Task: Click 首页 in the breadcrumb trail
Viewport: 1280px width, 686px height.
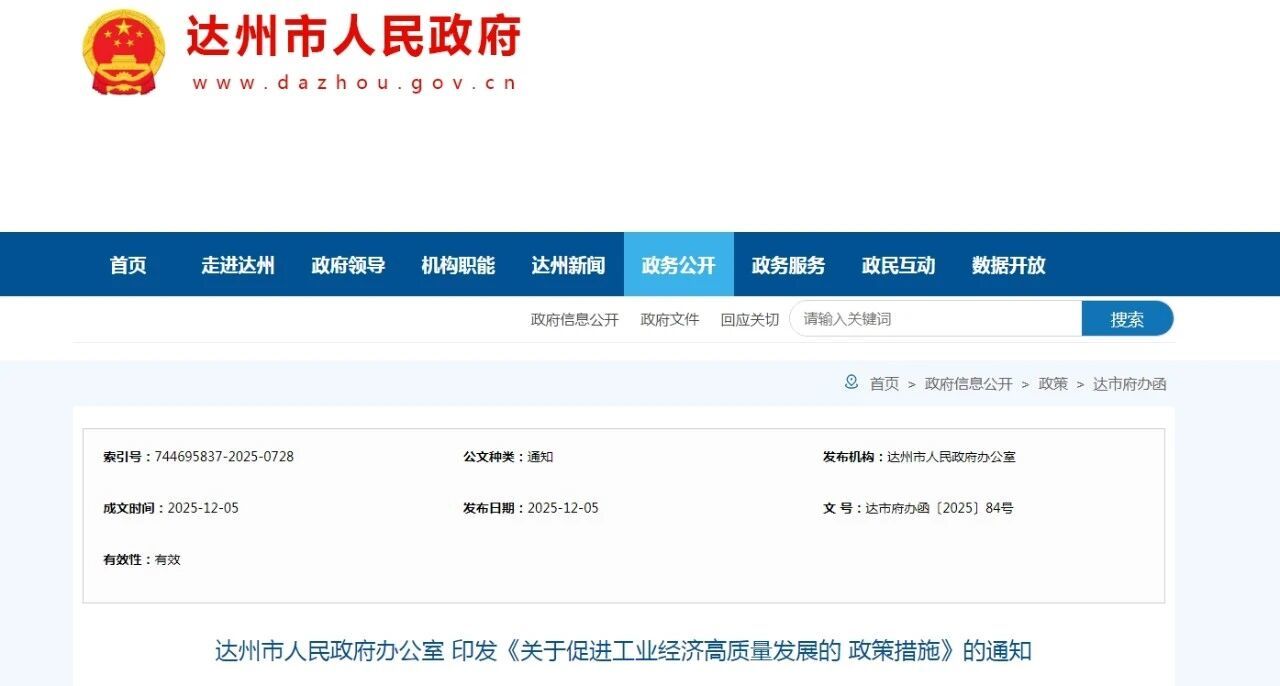Action: tap(884, 384)
